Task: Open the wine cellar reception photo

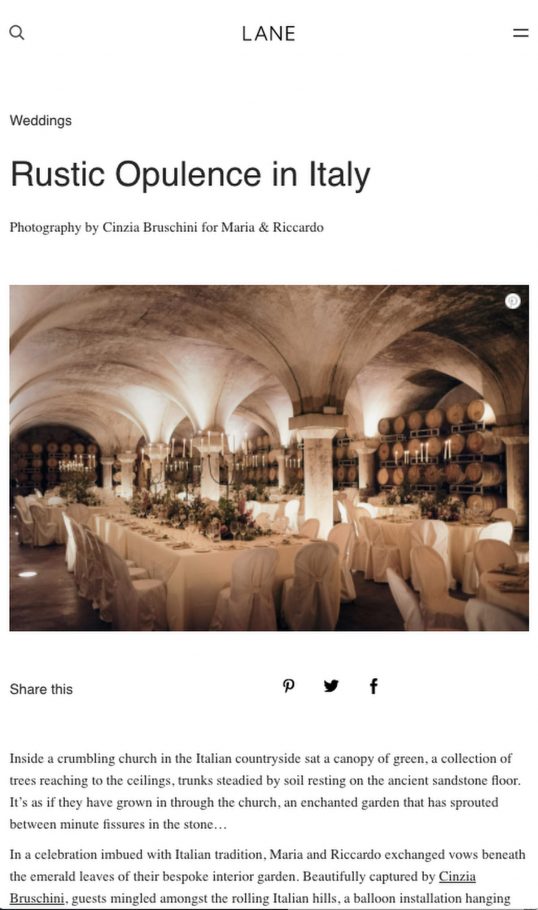Action: point(269,458)
